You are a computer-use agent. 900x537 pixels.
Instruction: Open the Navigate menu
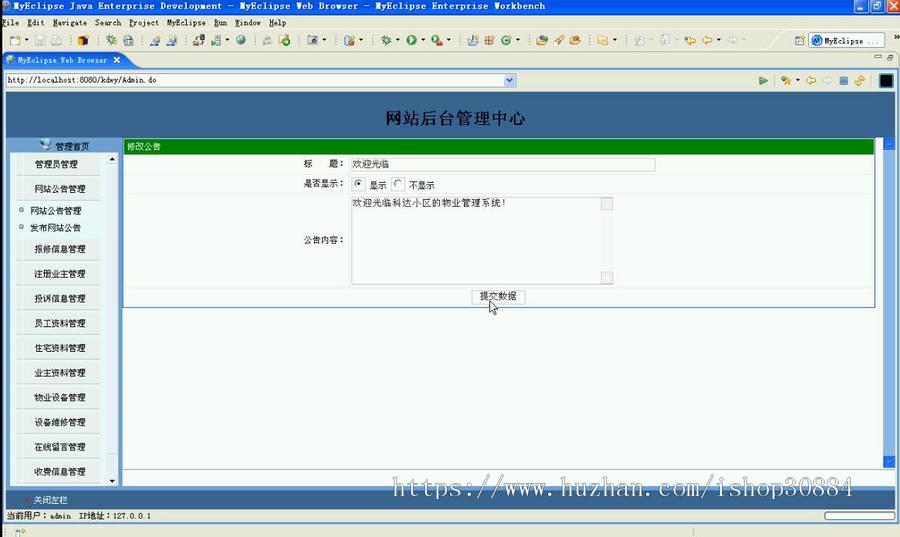pyautogui.click(x=69, y=23)
